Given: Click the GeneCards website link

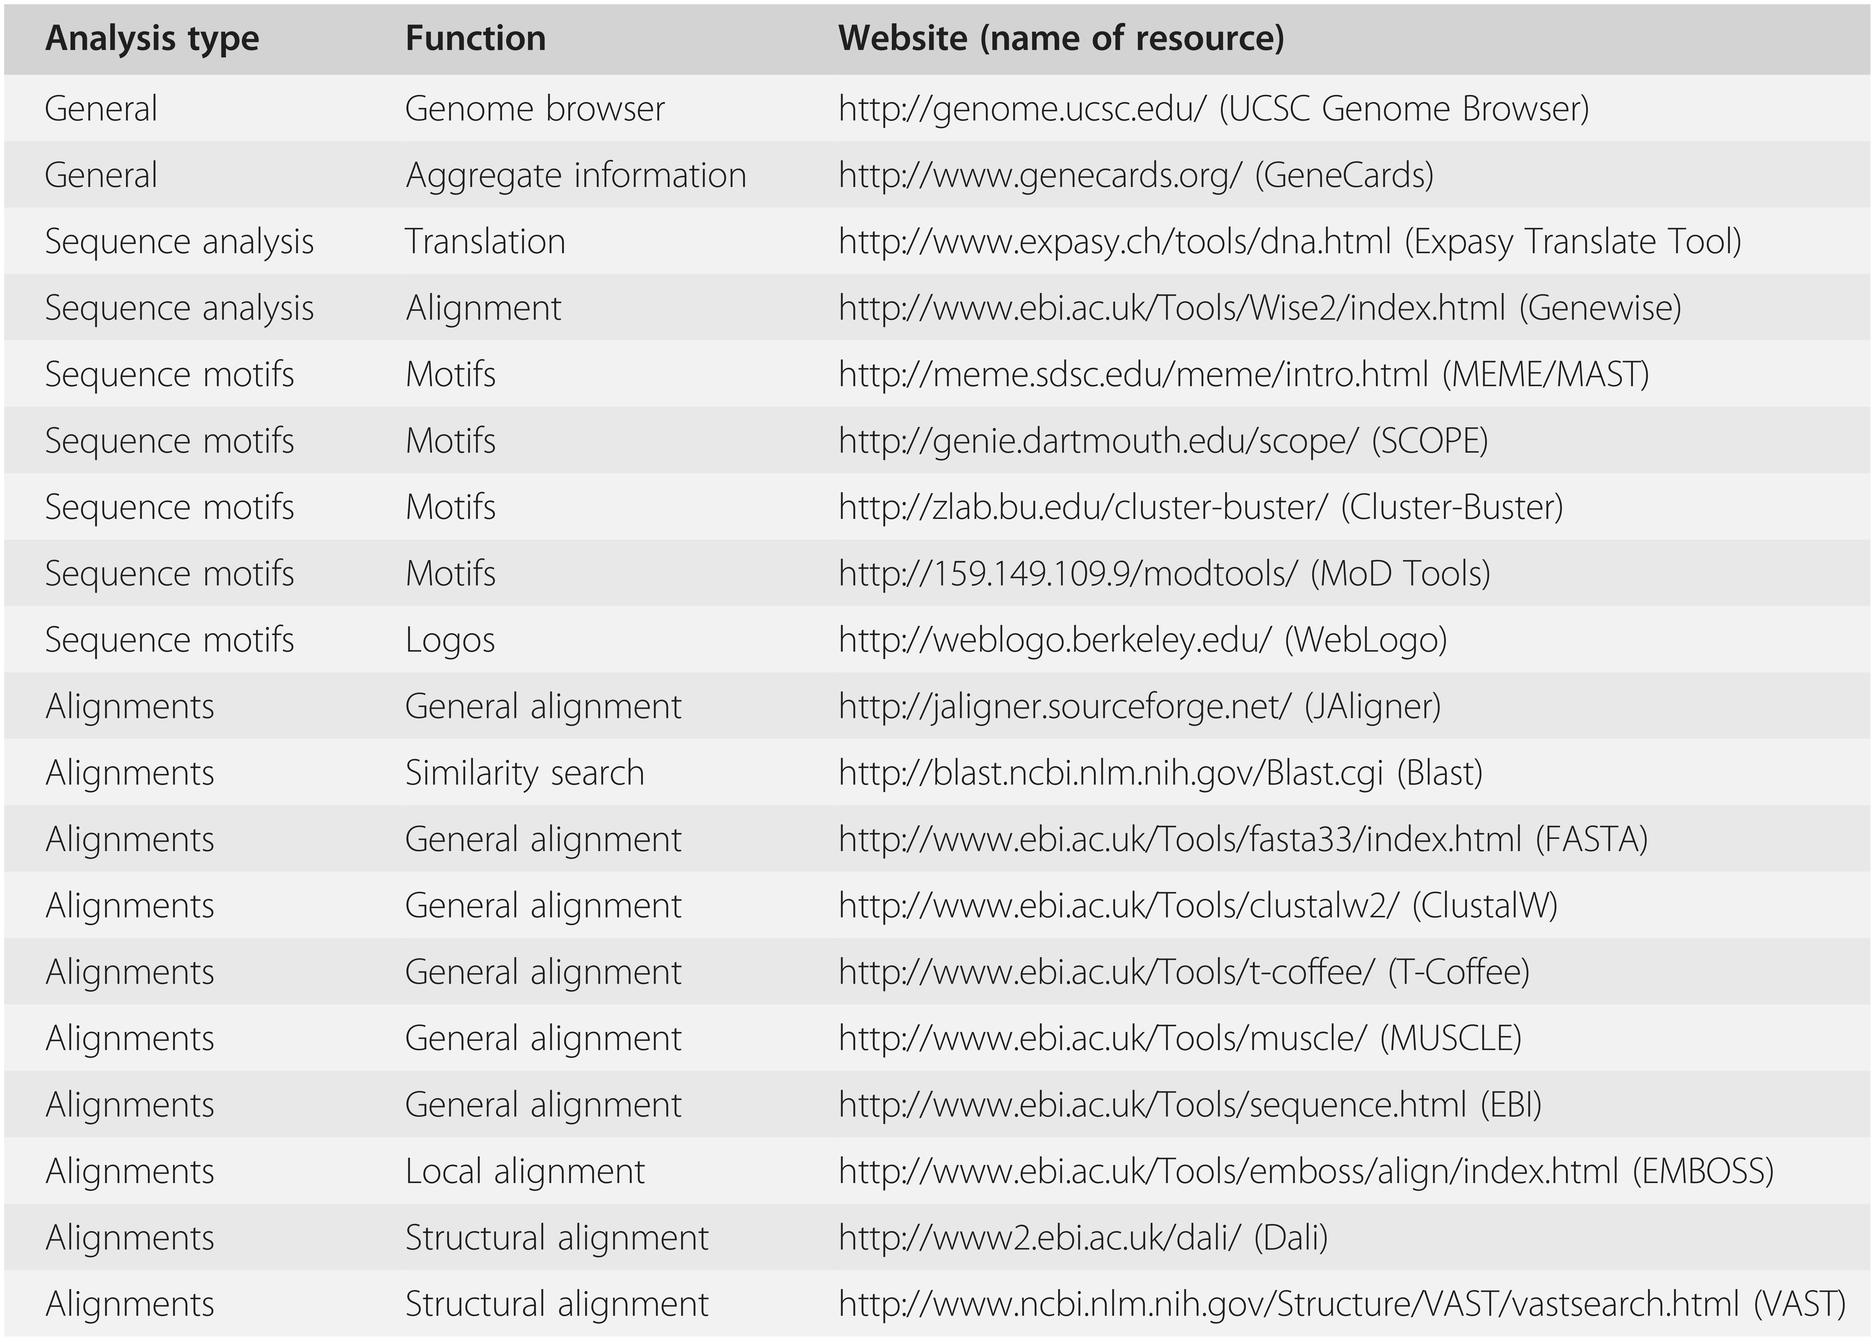Looking at the screenshot, I should (x=1040, y=175).
